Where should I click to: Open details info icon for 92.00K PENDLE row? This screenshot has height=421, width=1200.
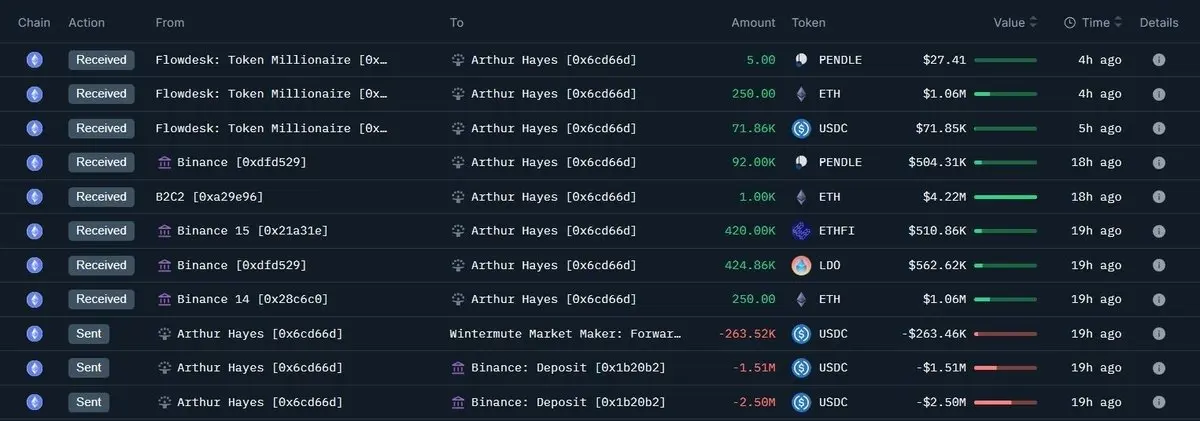click(1159, 162)
